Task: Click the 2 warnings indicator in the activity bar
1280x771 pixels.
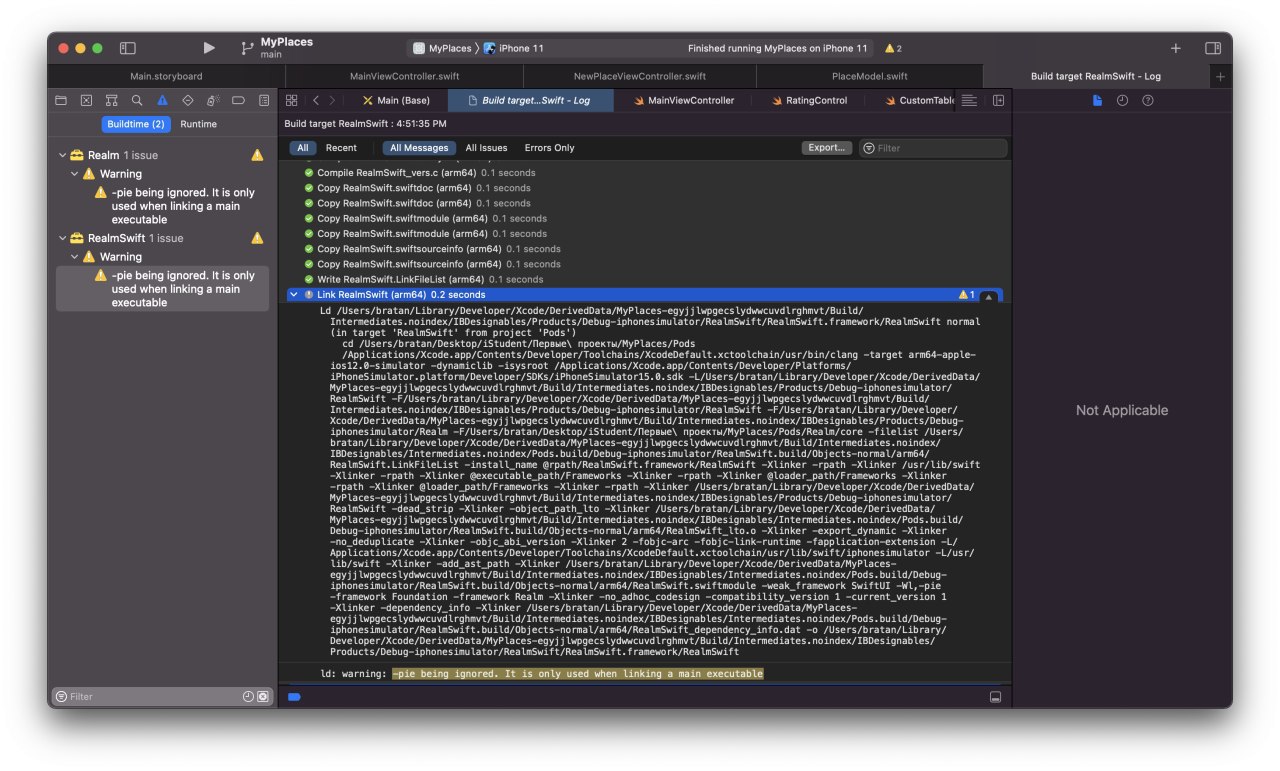Action: [893, 48]
